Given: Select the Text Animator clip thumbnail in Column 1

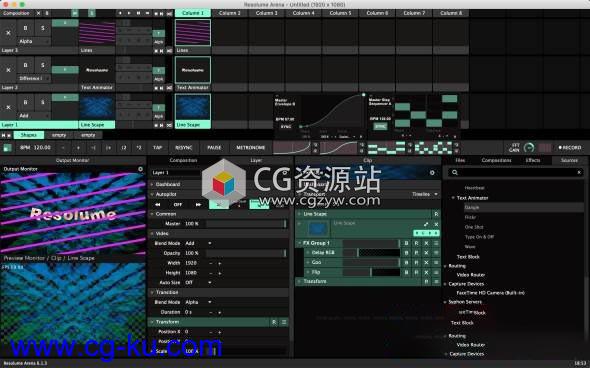Looking at the screenshot, I should click(193, 70).
